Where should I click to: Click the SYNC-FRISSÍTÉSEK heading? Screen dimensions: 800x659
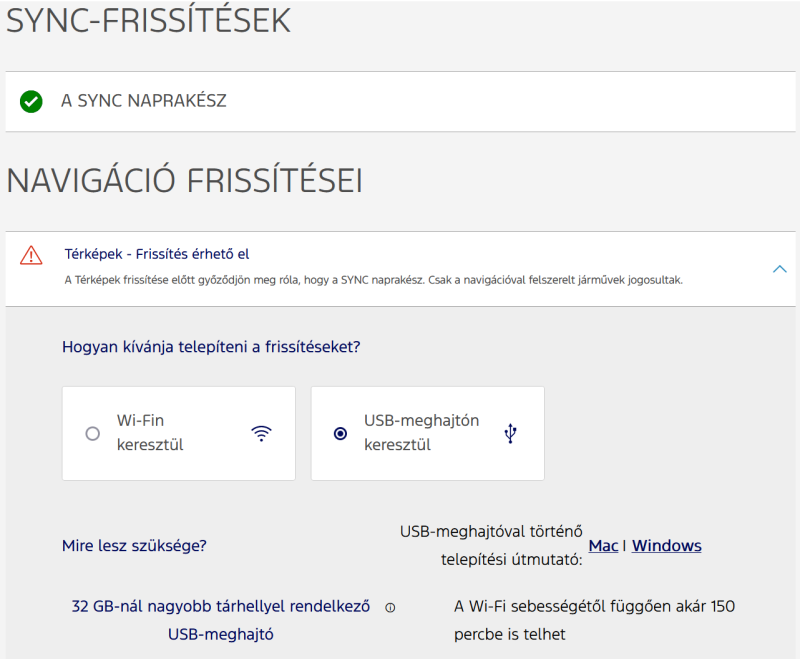click(x=148, y=20)
